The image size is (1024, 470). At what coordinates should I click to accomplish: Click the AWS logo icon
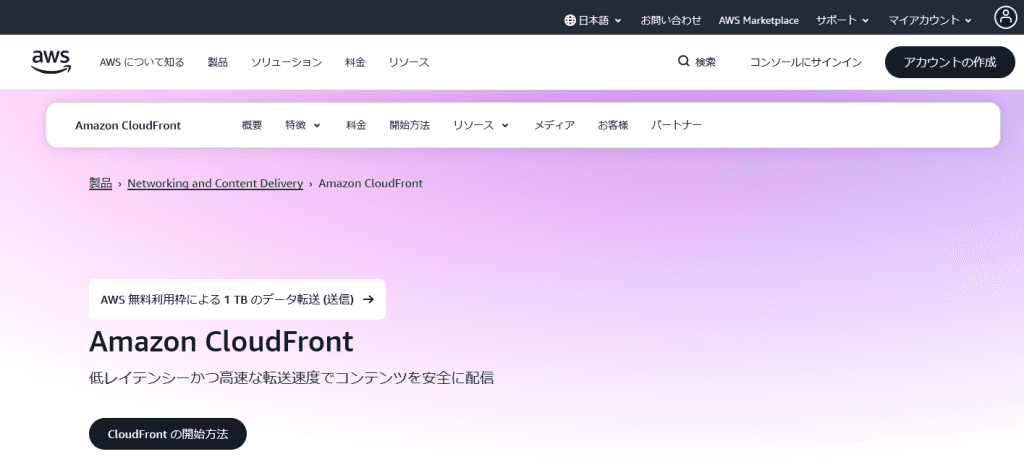[51, 62]
